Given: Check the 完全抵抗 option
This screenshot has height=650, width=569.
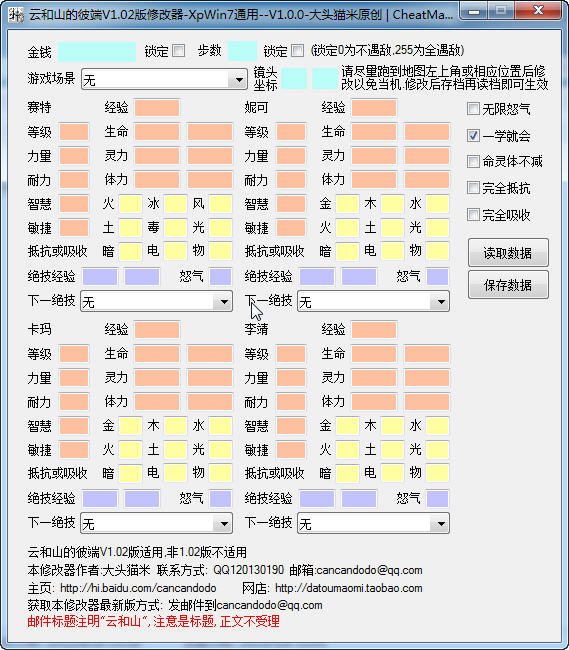Looking at the screenshot, I should (x=473, y=188).
